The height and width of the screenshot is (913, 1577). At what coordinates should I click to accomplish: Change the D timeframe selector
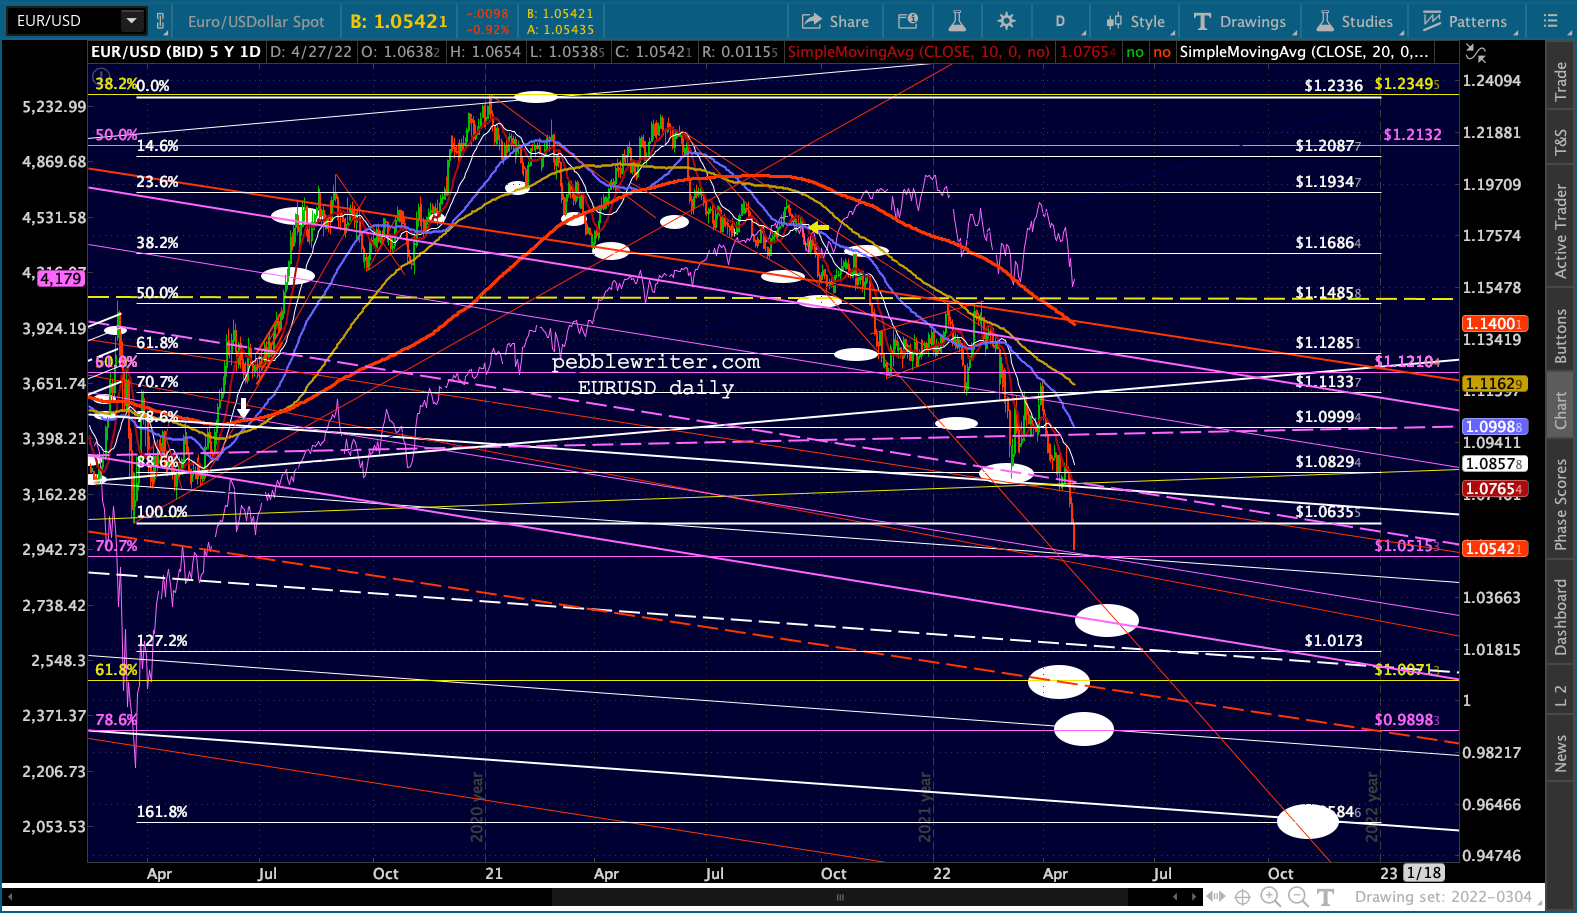(1060, 21)
